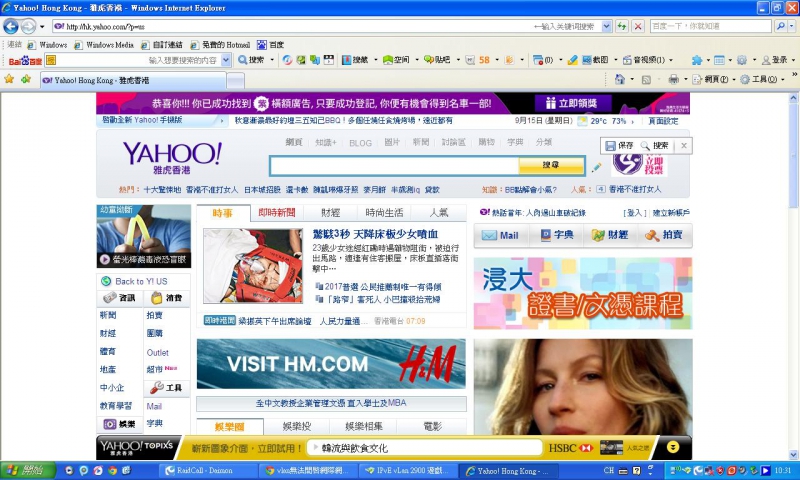Click the VISIT HM.COM banner ad
This screenshot has width=800, height=480.
pyautogui.click(x=331, y=364)
